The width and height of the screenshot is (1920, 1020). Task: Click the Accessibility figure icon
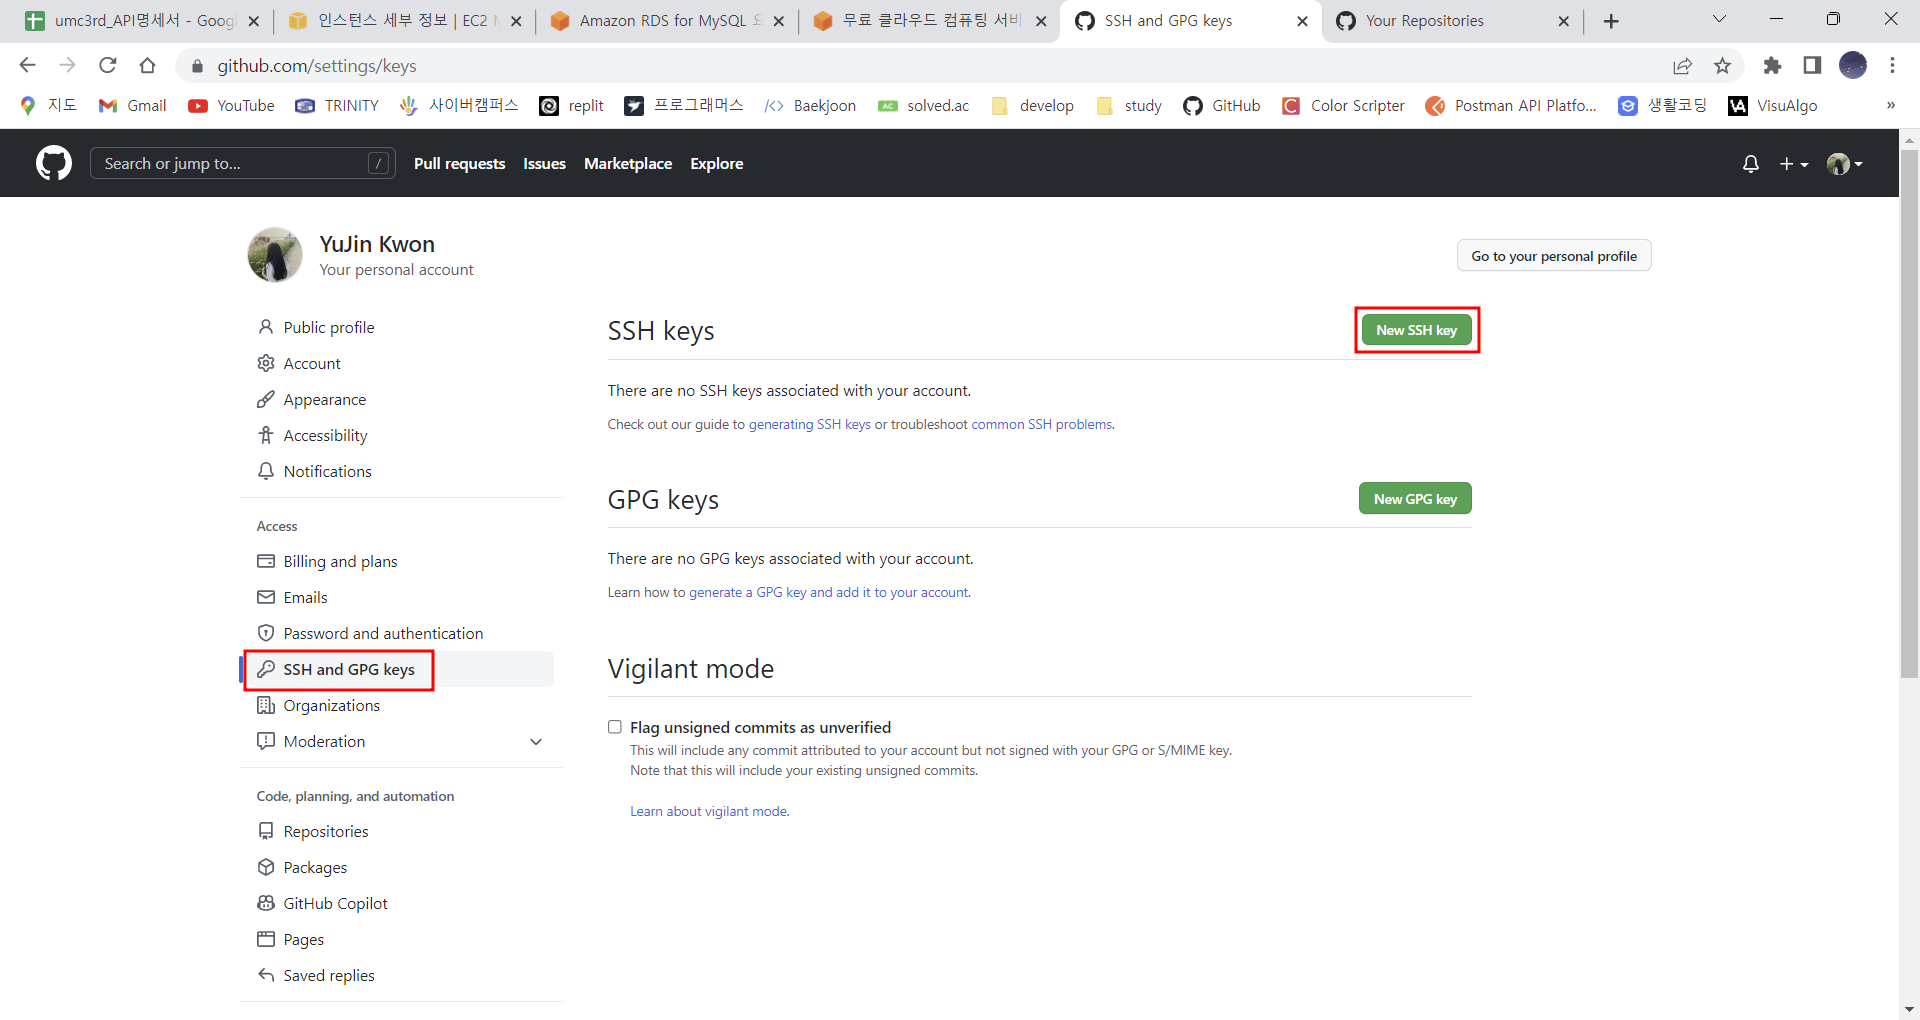coord(266,435)
